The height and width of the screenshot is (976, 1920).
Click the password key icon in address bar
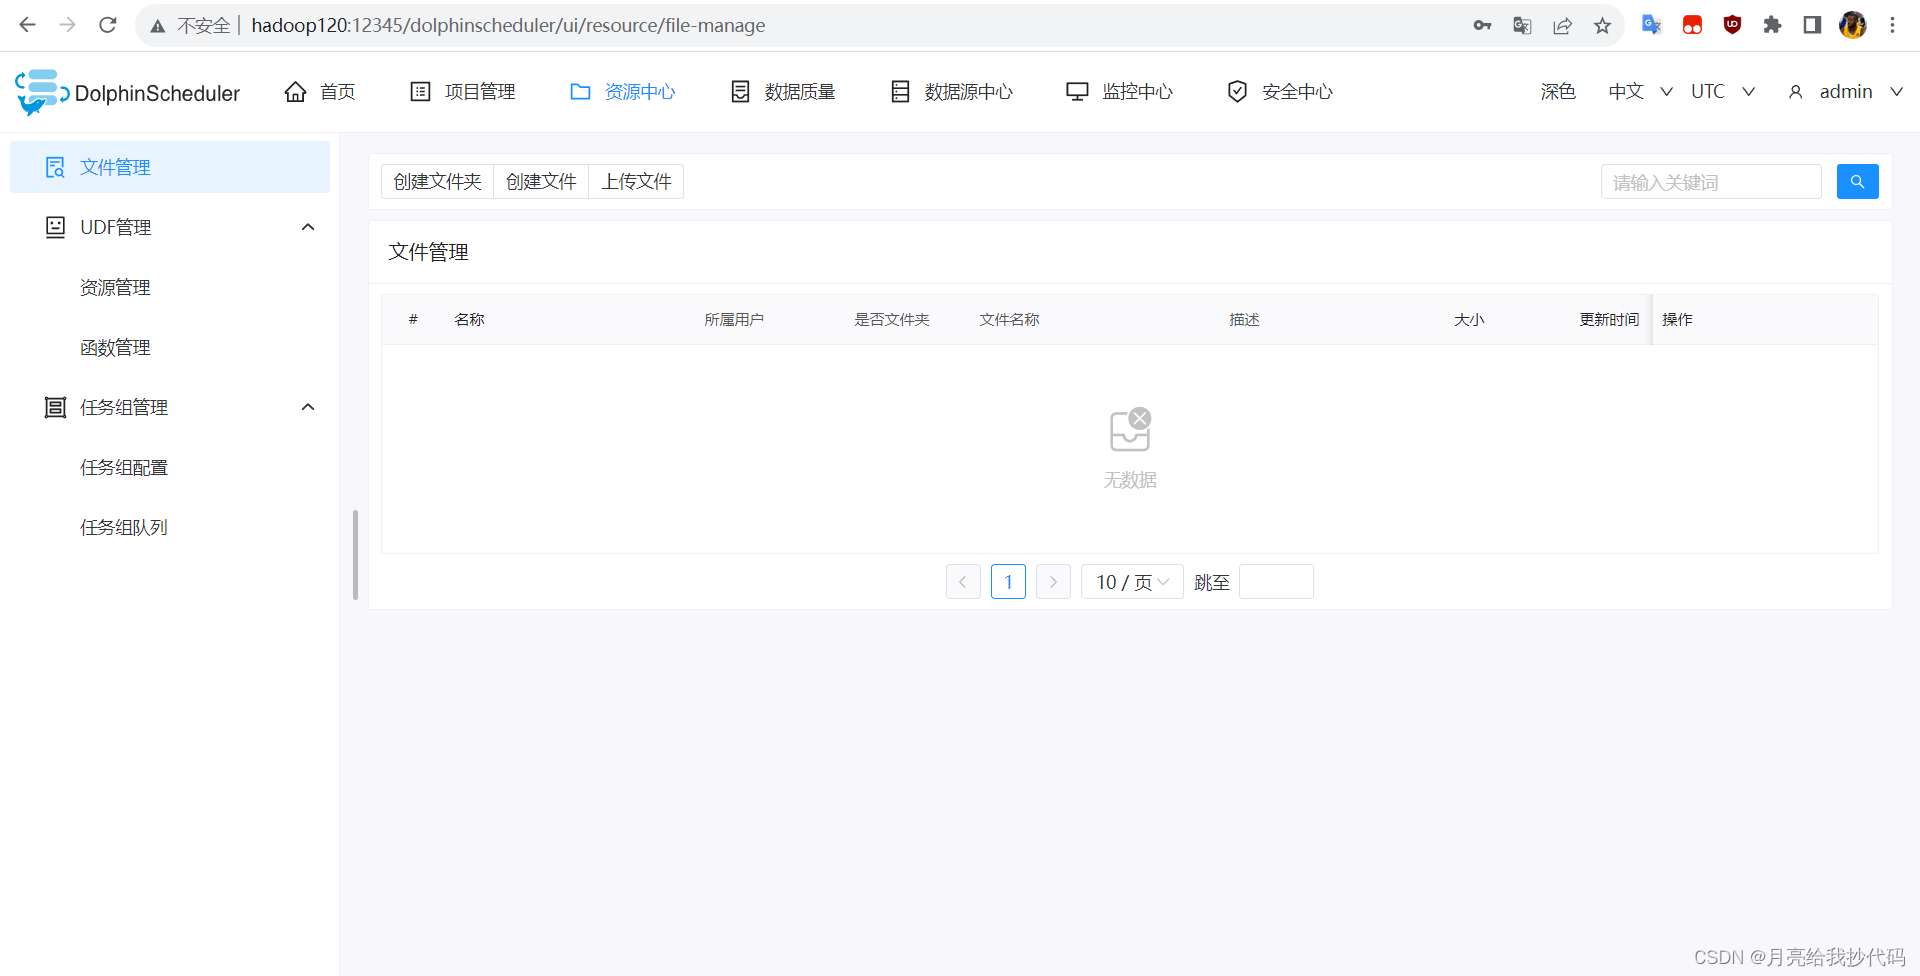[x=1482, y=25]
